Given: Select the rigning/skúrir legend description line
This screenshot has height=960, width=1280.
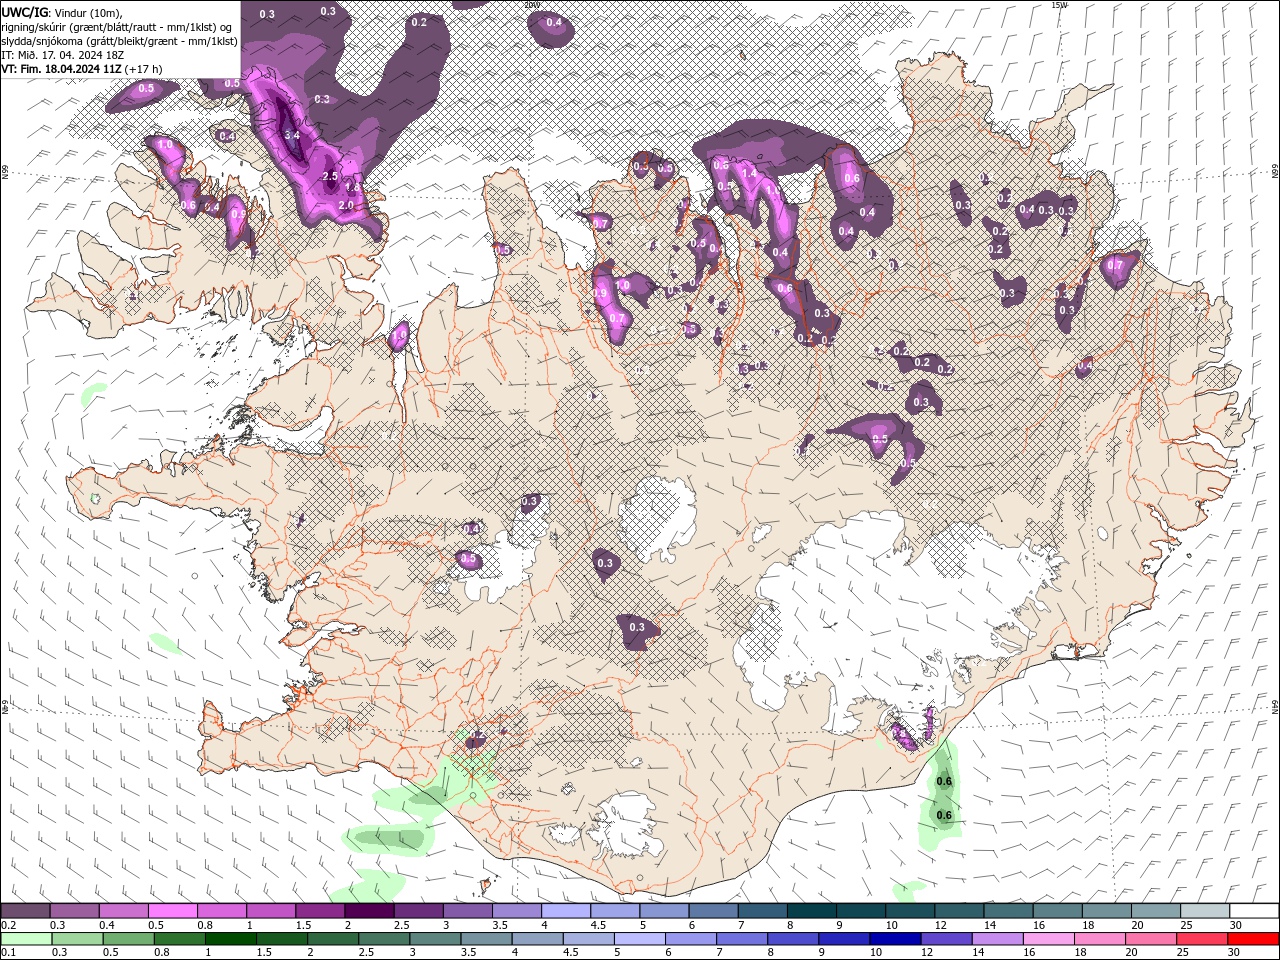Looking at the screenshot, I should point(118,27).
